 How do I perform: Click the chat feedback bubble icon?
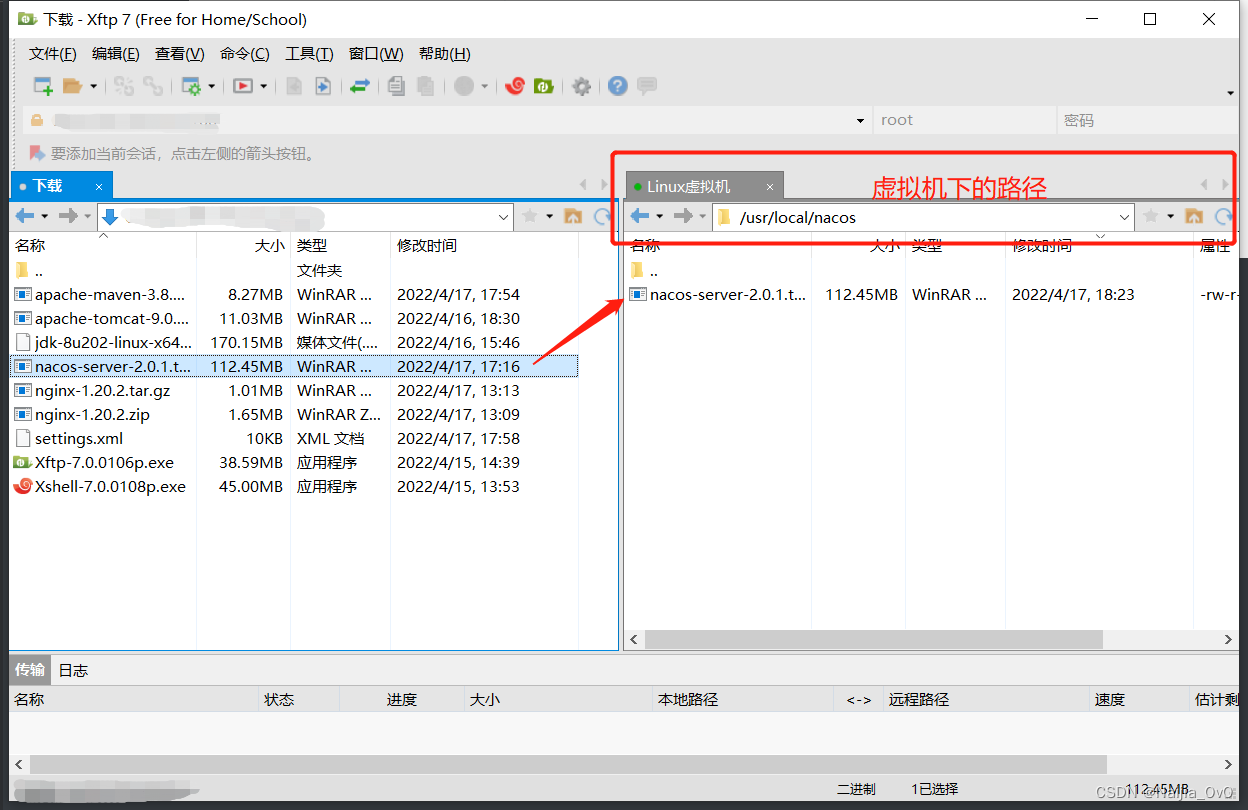647,86
